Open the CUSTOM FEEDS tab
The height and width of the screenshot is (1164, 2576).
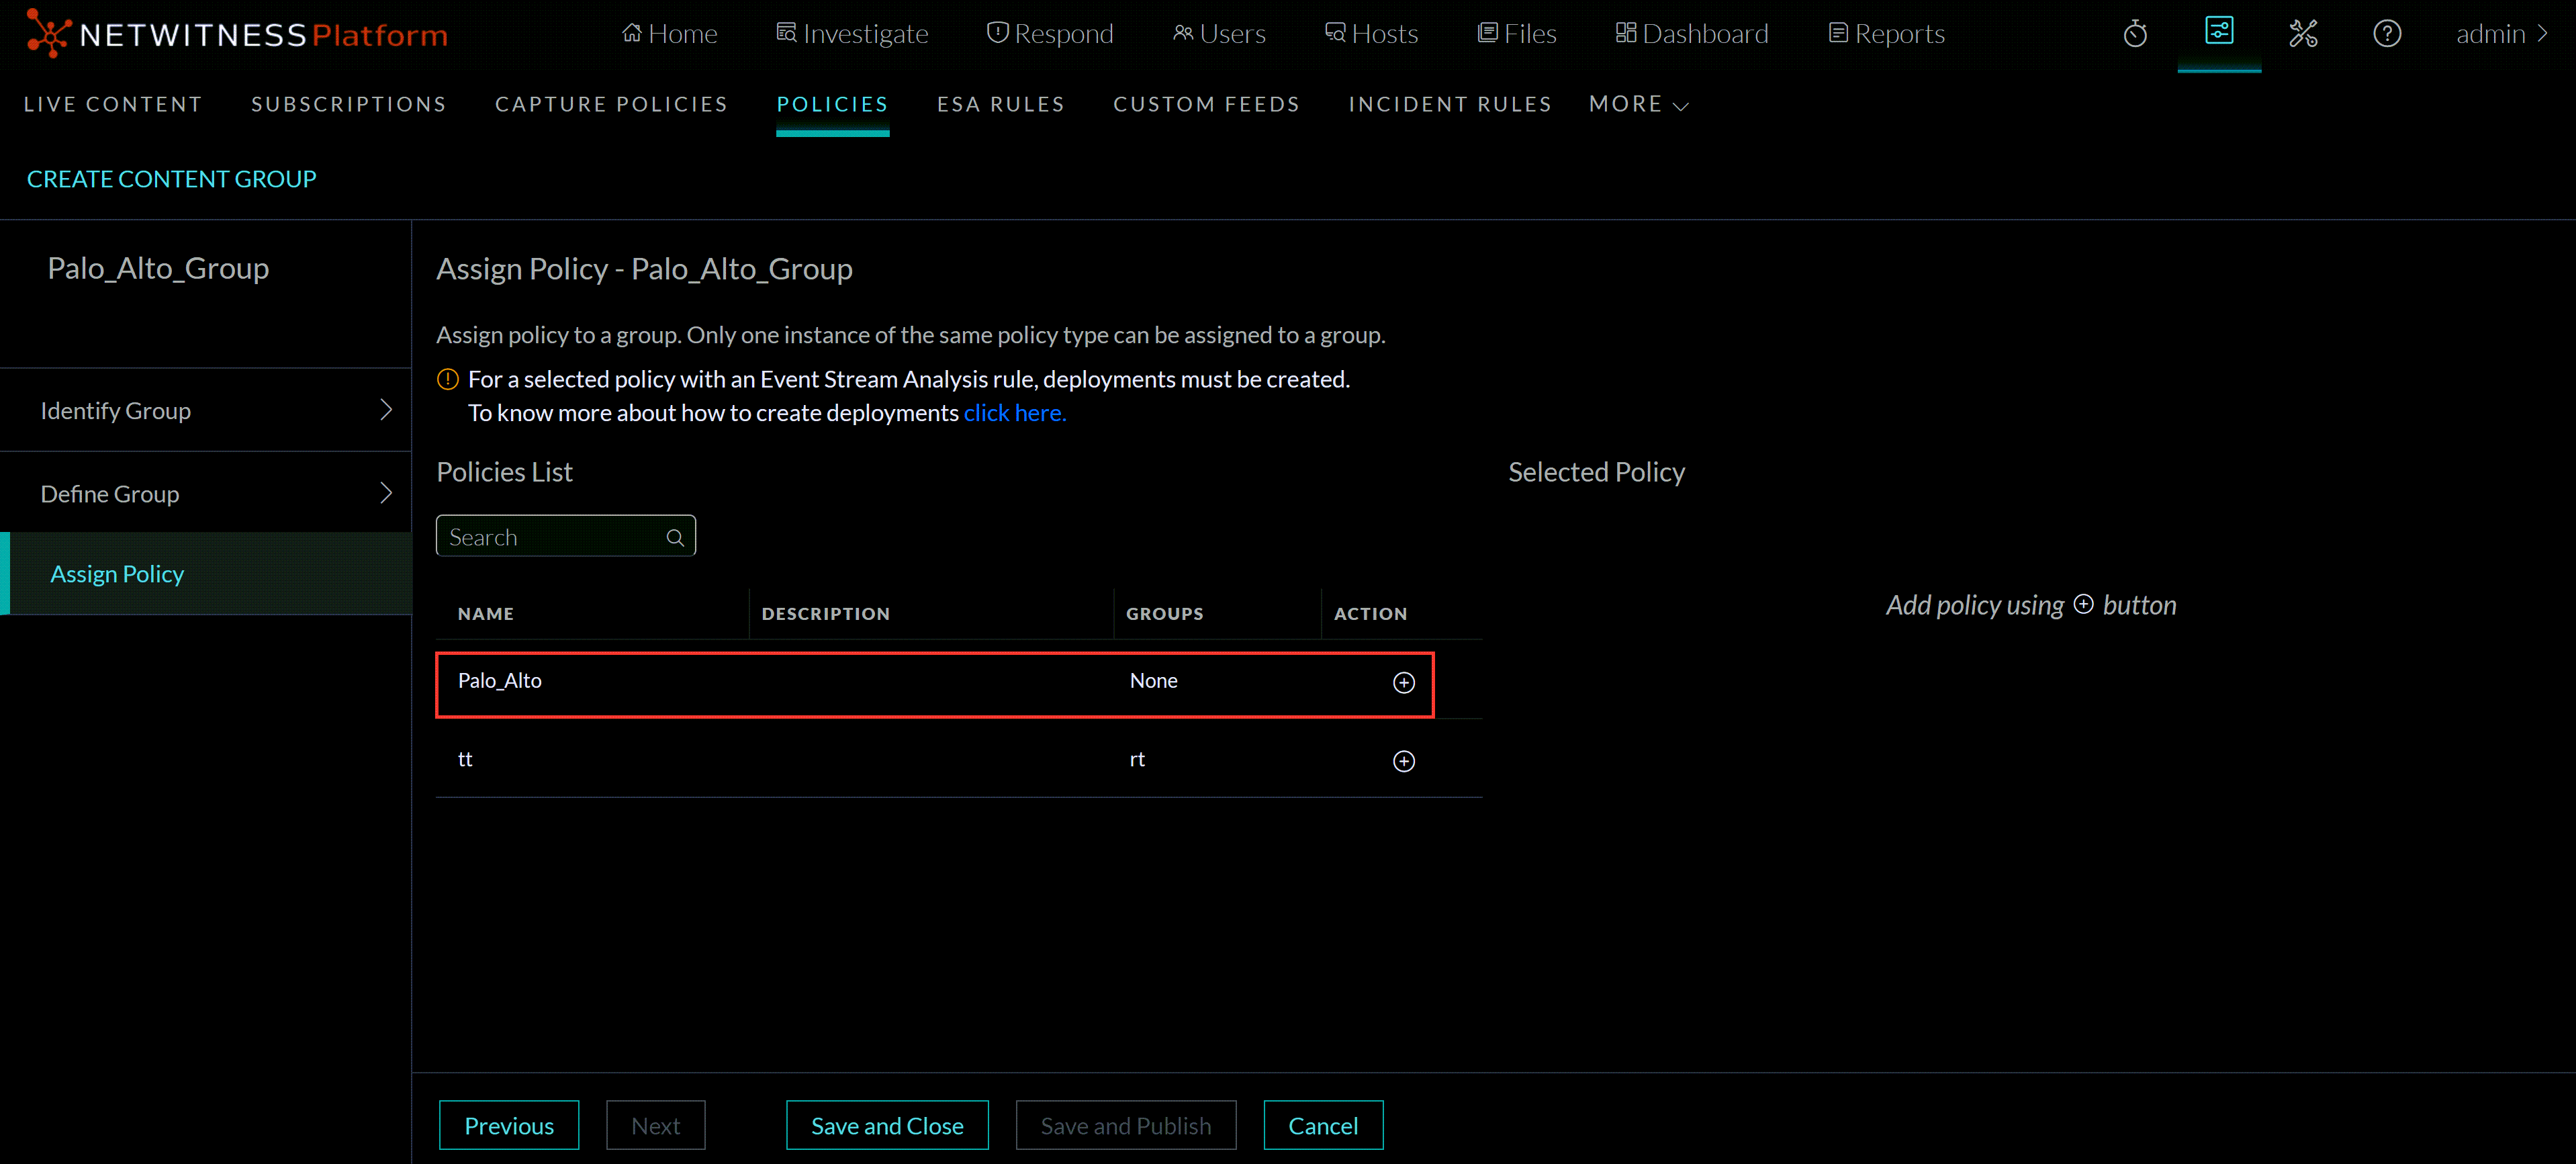[1206, 104]
